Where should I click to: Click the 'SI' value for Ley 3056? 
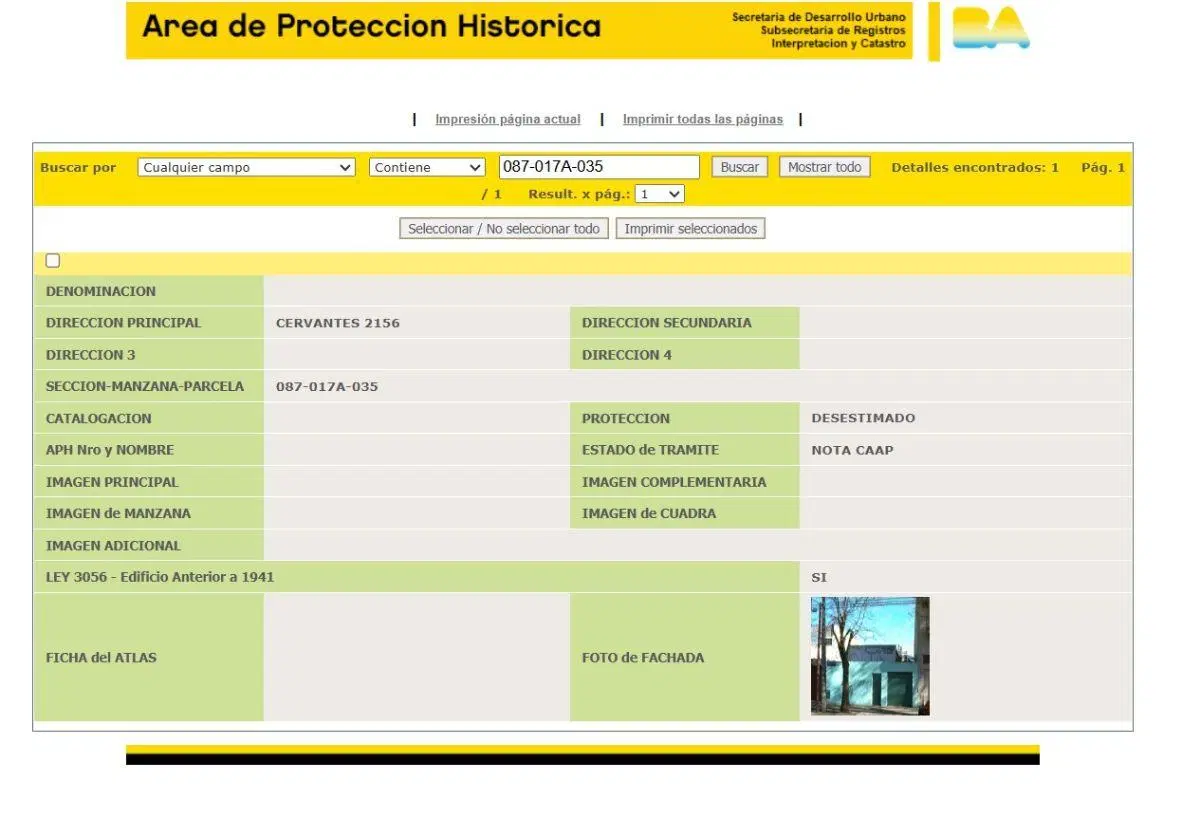[820, 577]
